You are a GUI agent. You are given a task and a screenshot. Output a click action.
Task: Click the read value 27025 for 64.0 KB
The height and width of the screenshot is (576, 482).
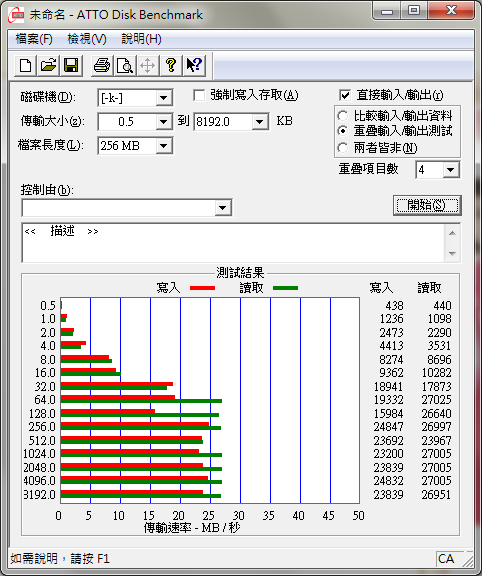coord(436,400)
